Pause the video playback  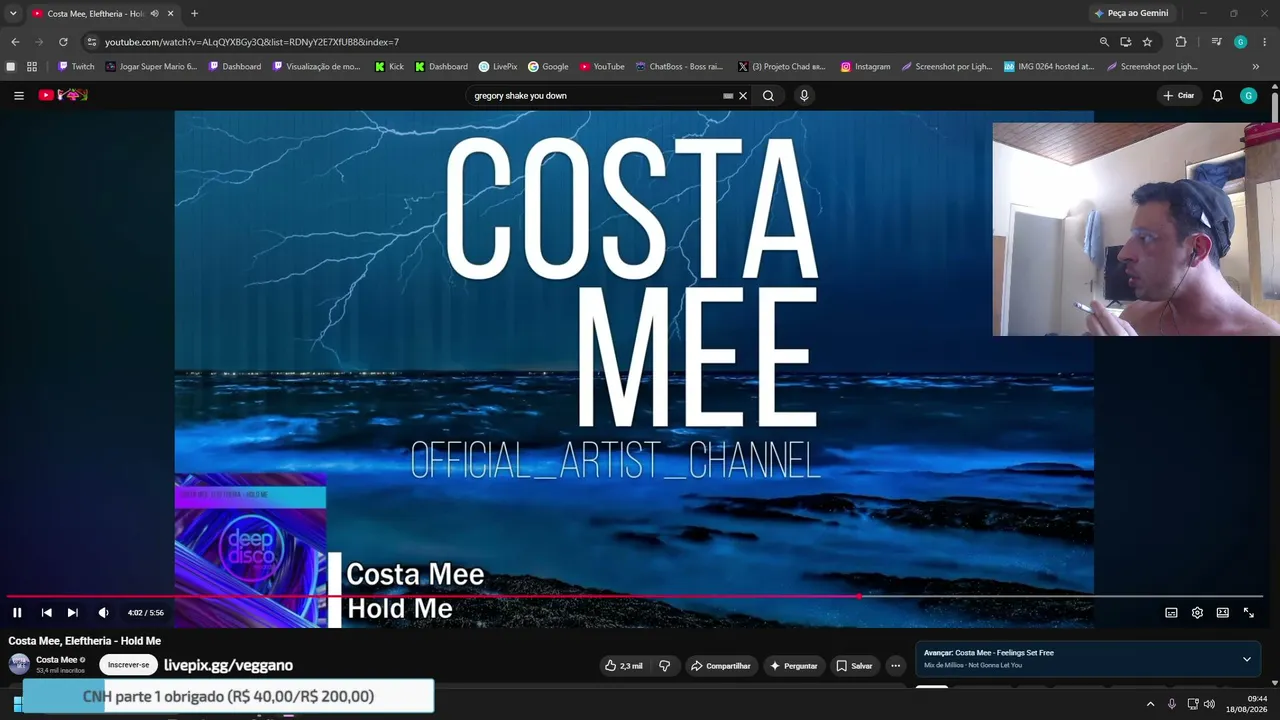(17, 613)
